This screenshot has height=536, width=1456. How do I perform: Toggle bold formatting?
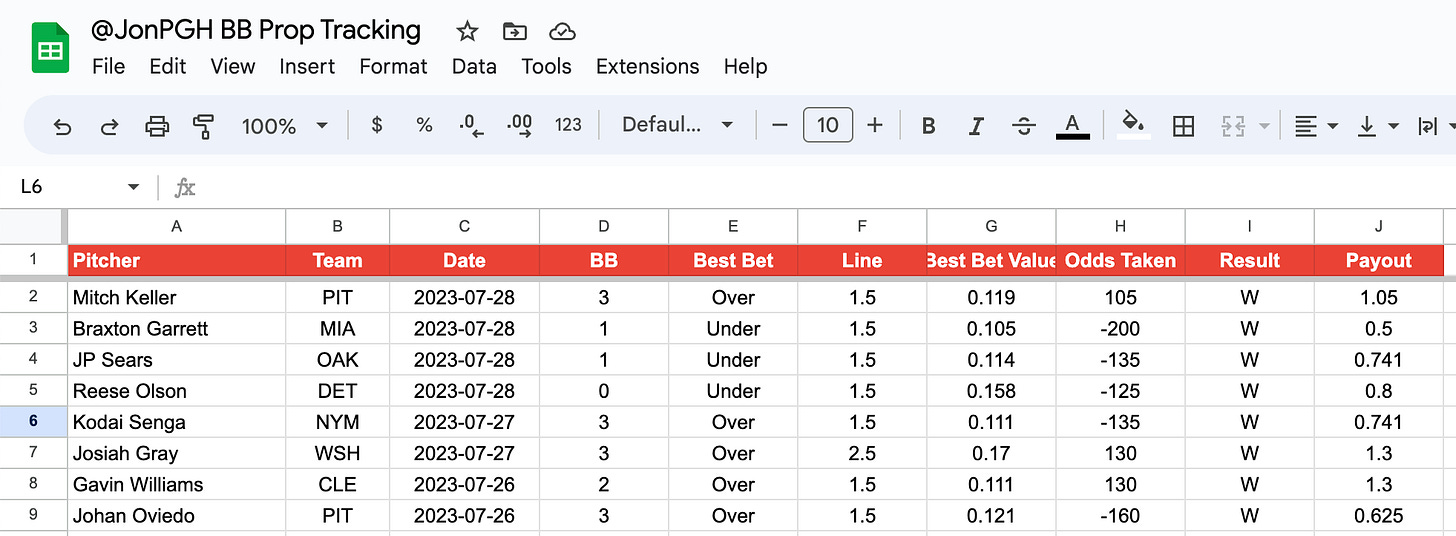[x=928, y=126]
